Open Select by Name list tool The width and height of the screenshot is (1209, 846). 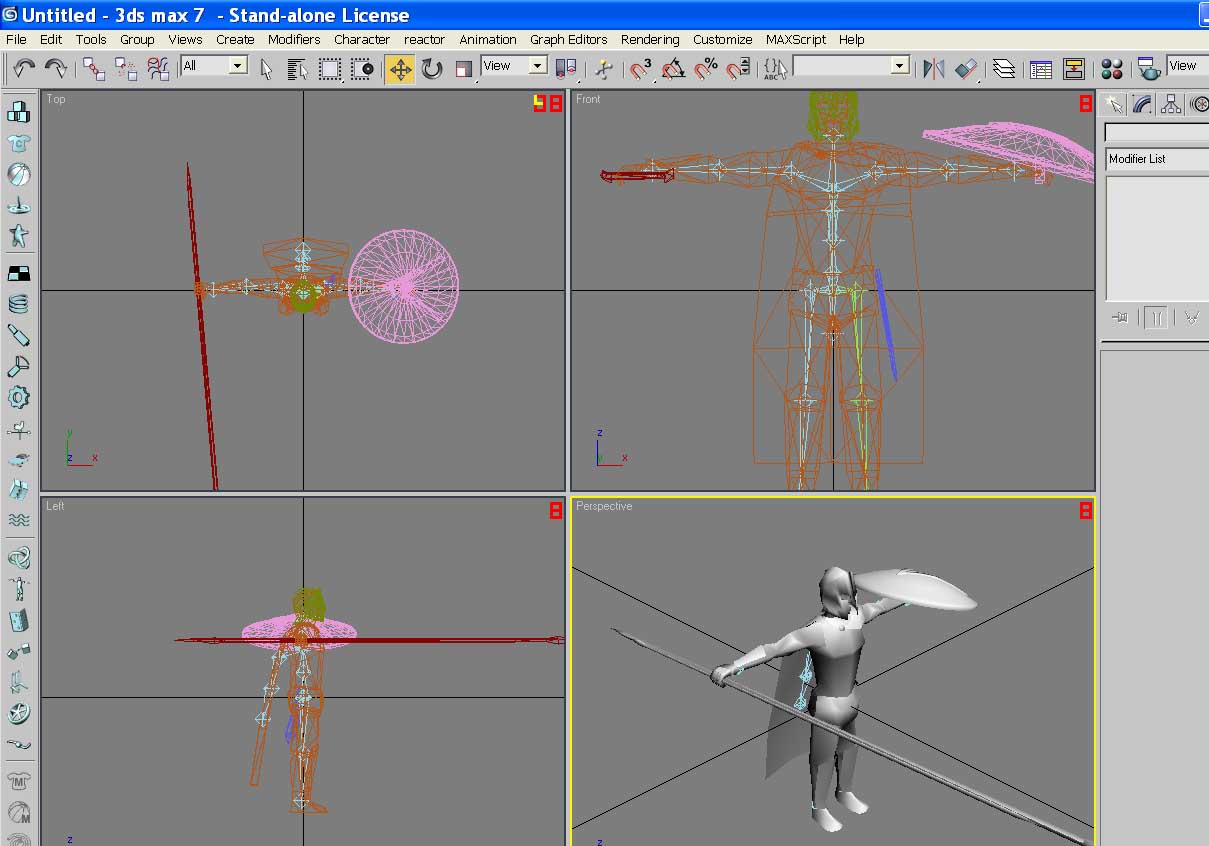coord(298,69)
